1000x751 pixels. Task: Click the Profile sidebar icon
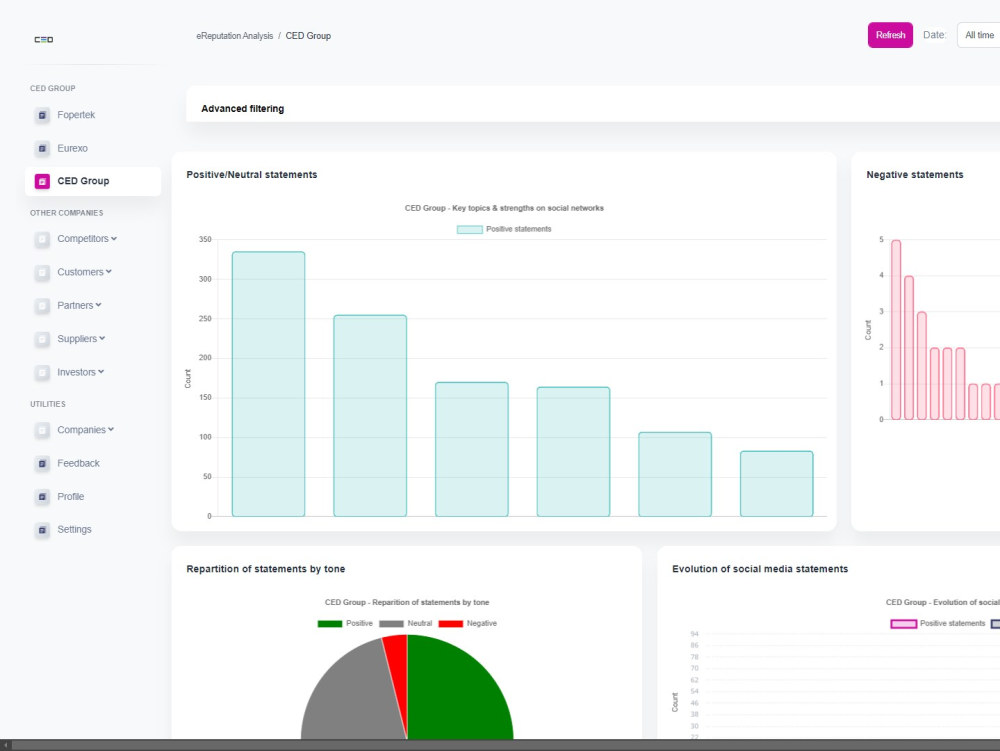pyautogui.click(x=42, y=497)
